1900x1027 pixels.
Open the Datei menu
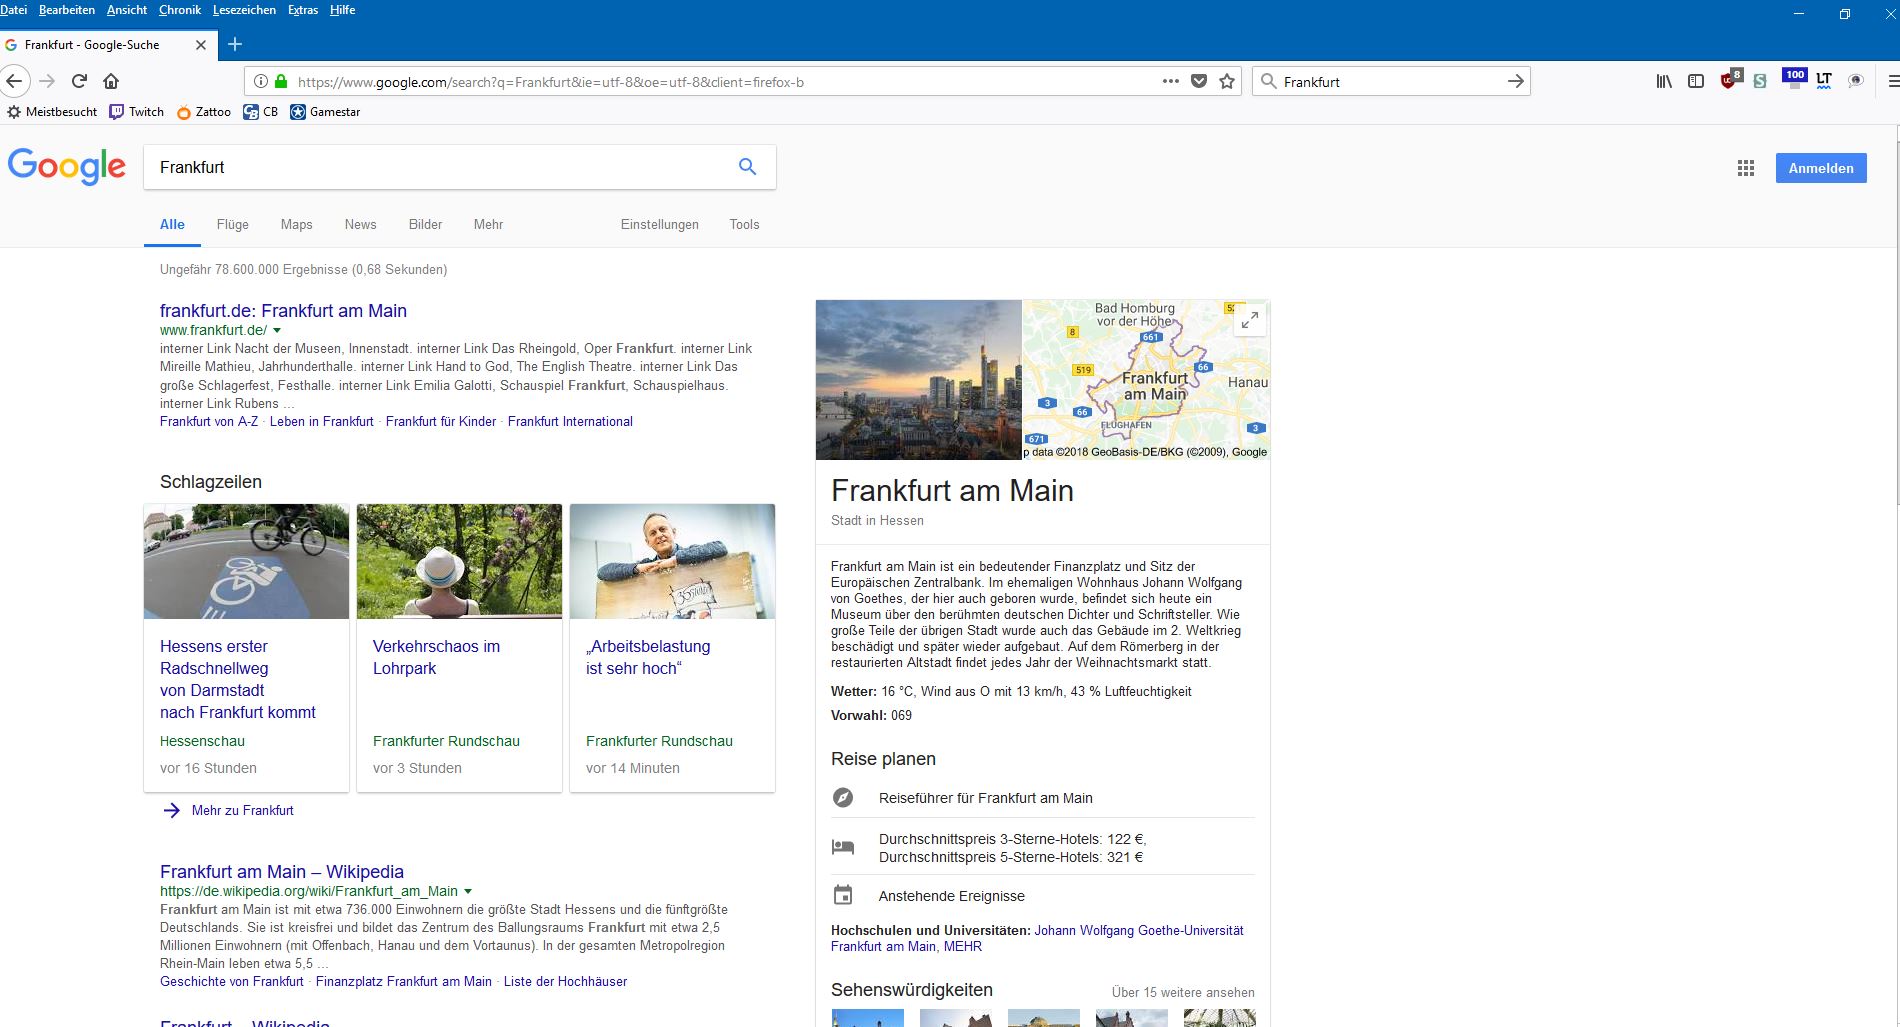coord(14,10)
